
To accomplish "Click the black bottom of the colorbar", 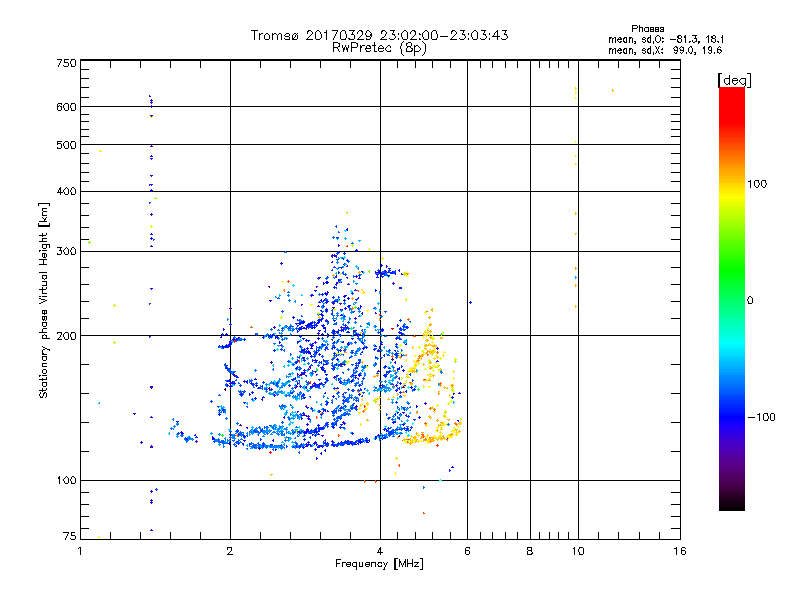I will point(732,503).
